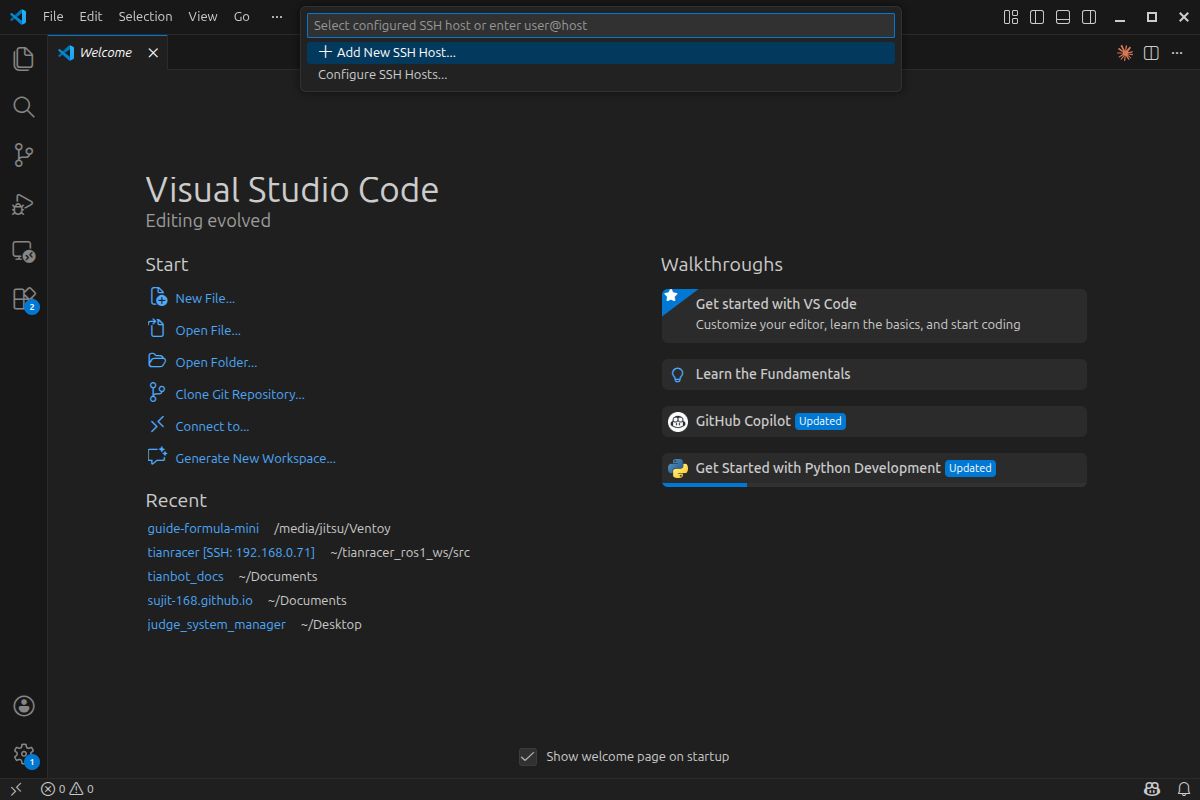Open the Extensions view icon

[24, 299]
